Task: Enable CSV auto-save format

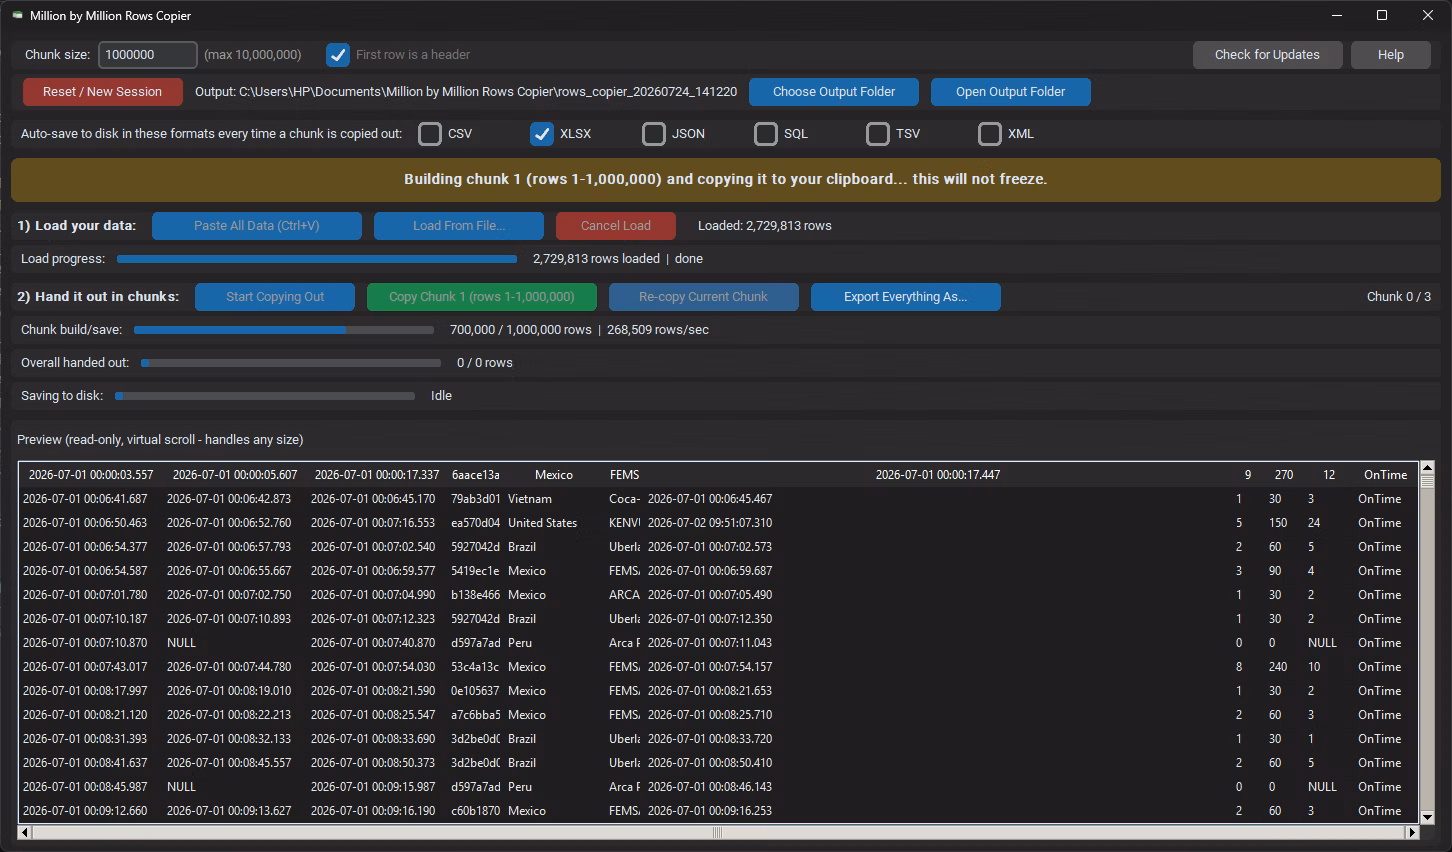Action: click(x=430, y=134)
